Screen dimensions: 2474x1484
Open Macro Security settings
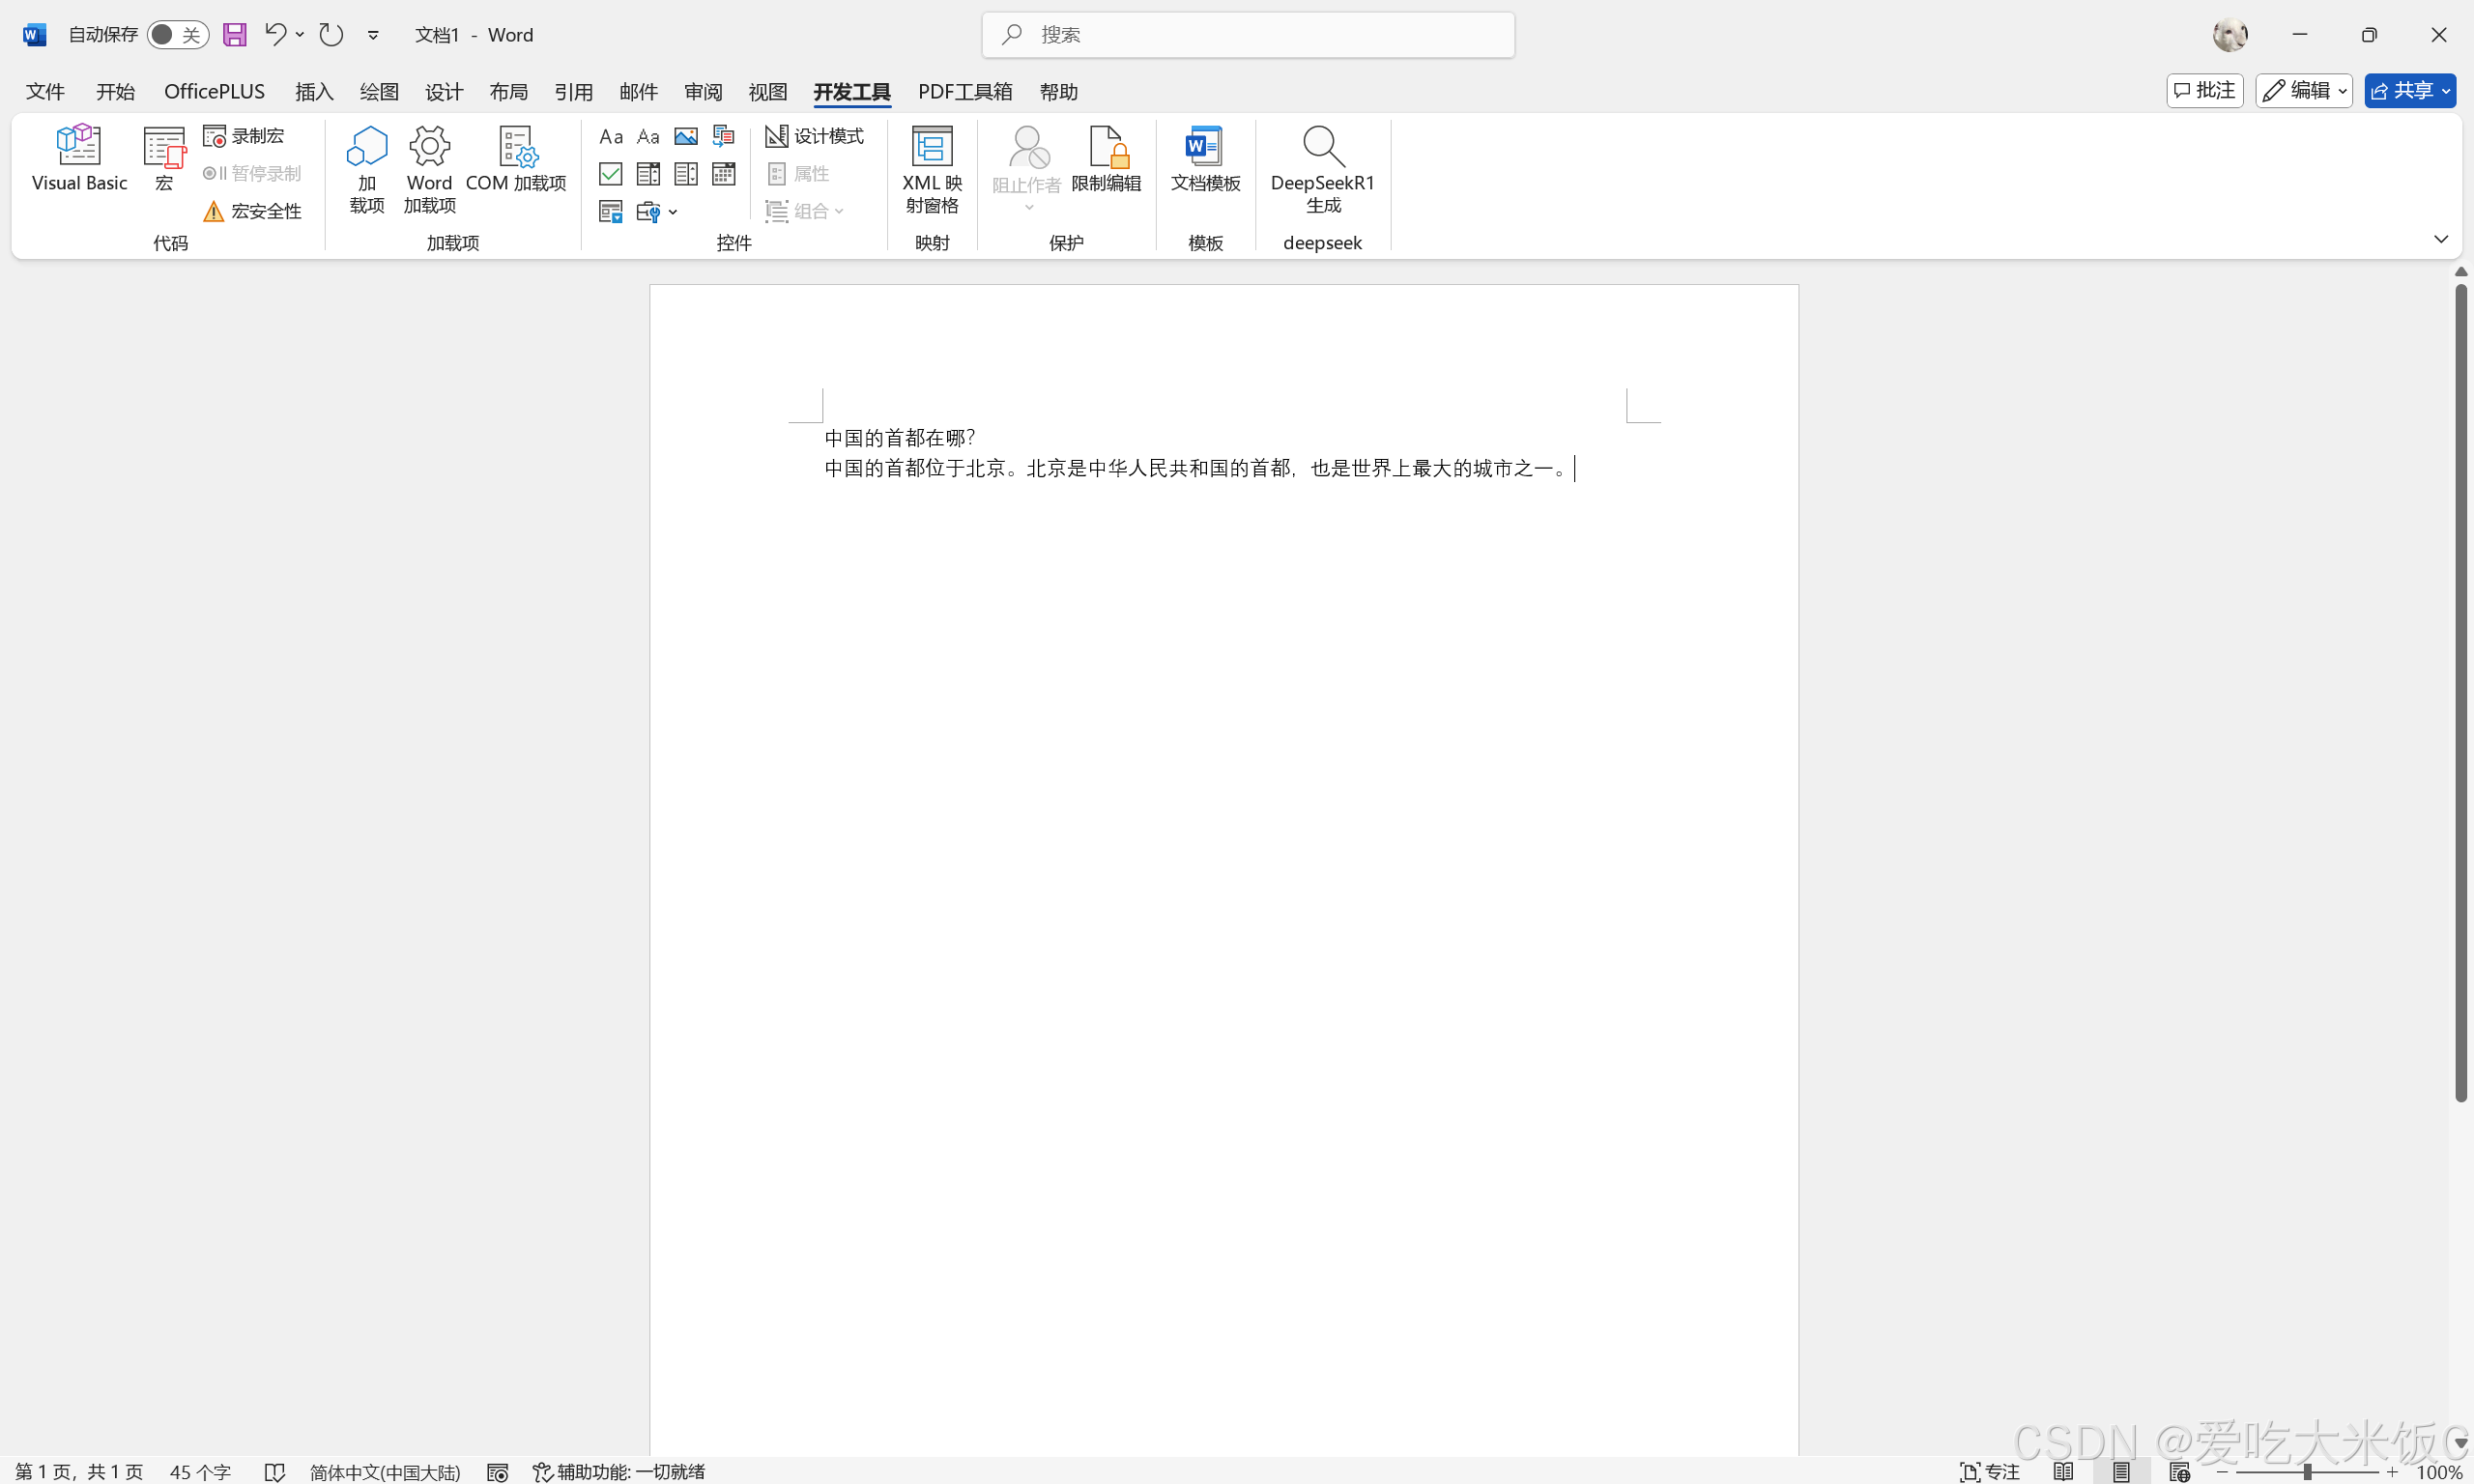253,212
